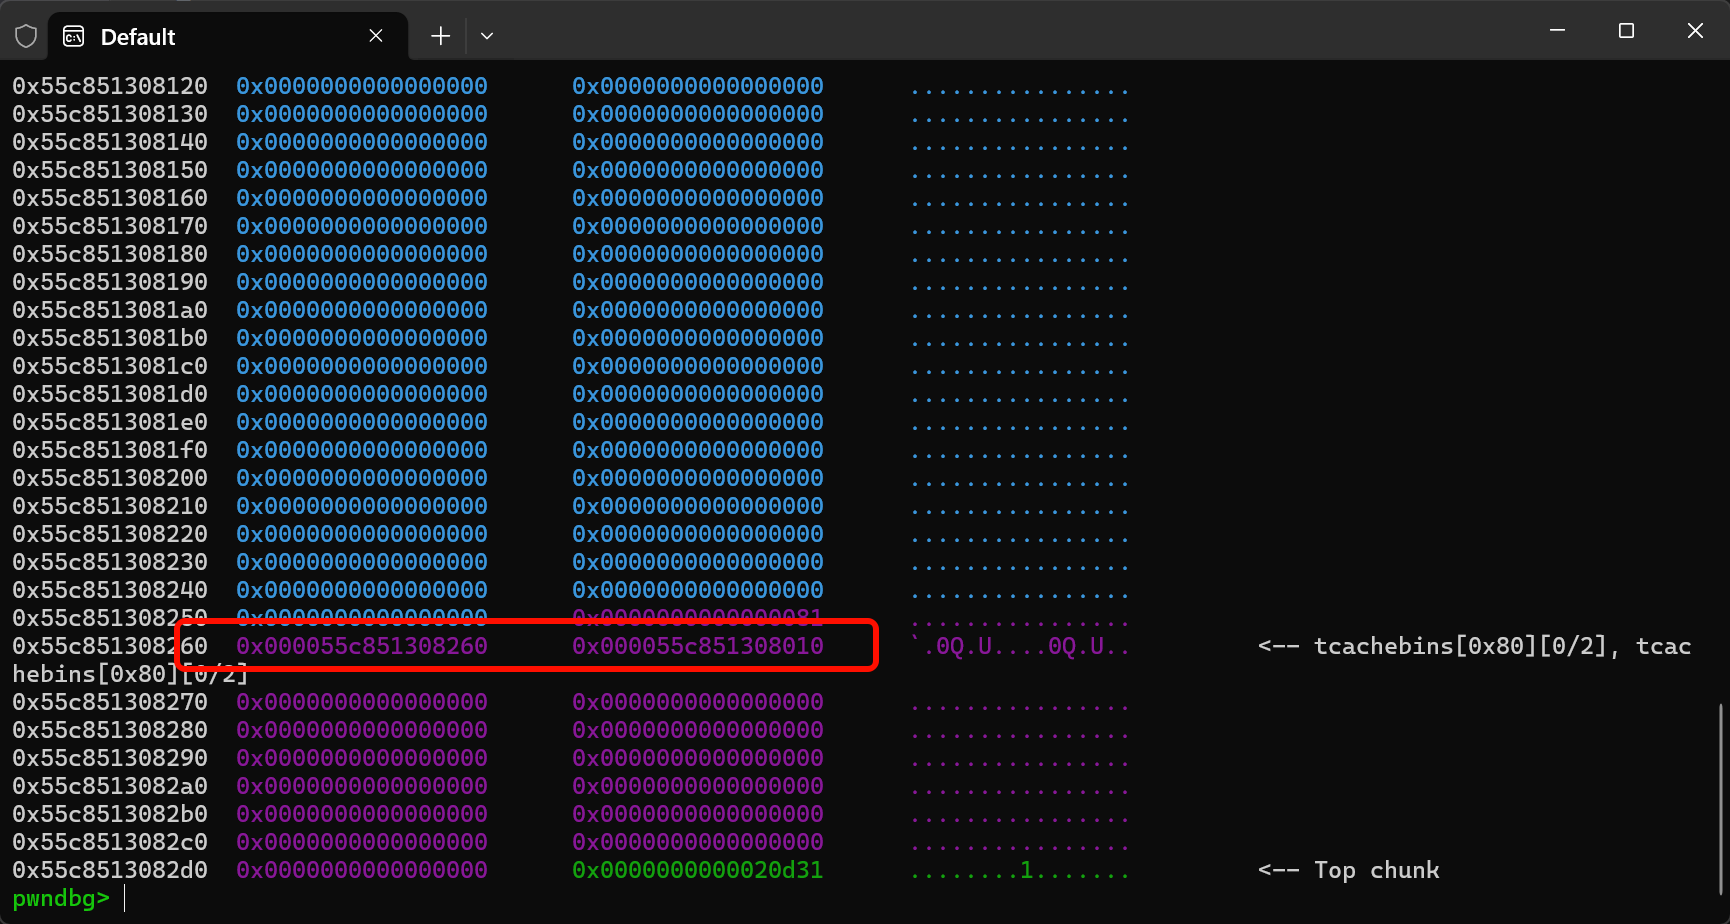Click address 0x55c851308270
This screenshot has height=924, width=1730.
(110, 702)
